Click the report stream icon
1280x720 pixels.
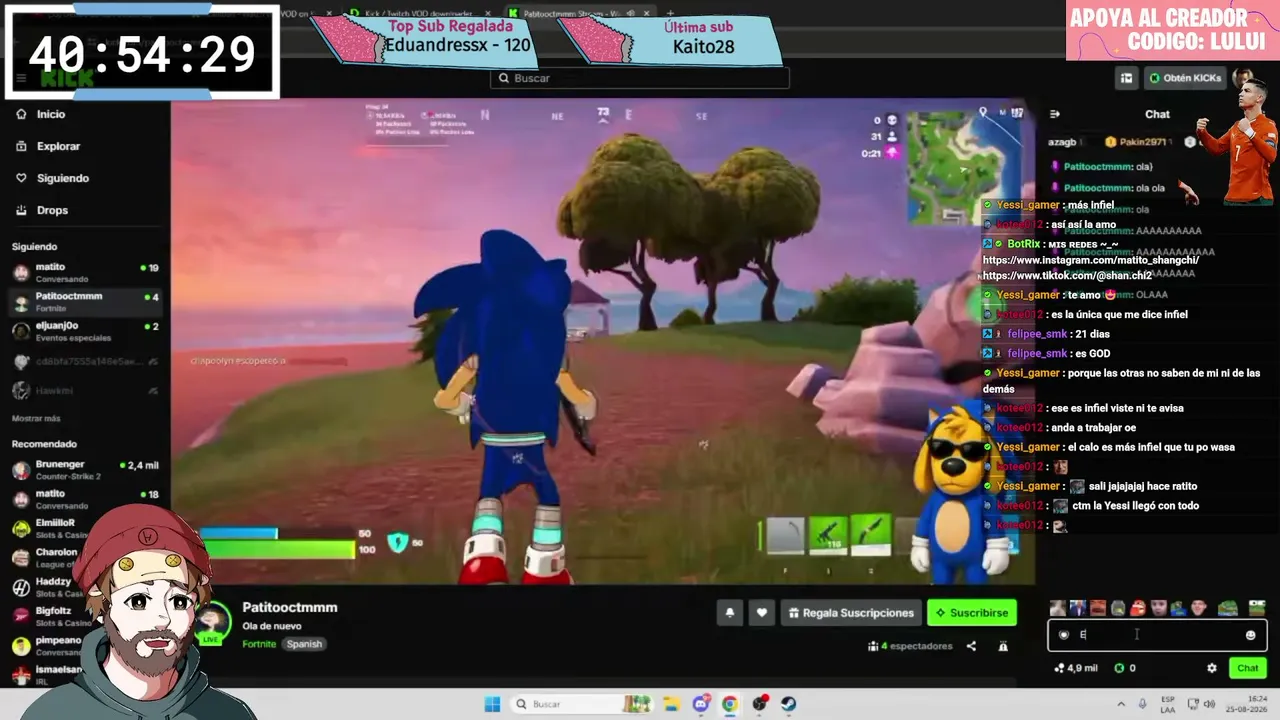pos(1003,646)
